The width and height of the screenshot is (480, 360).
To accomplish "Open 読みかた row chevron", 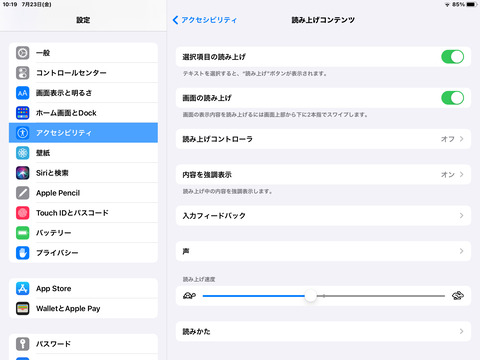I will pos(461,331).
